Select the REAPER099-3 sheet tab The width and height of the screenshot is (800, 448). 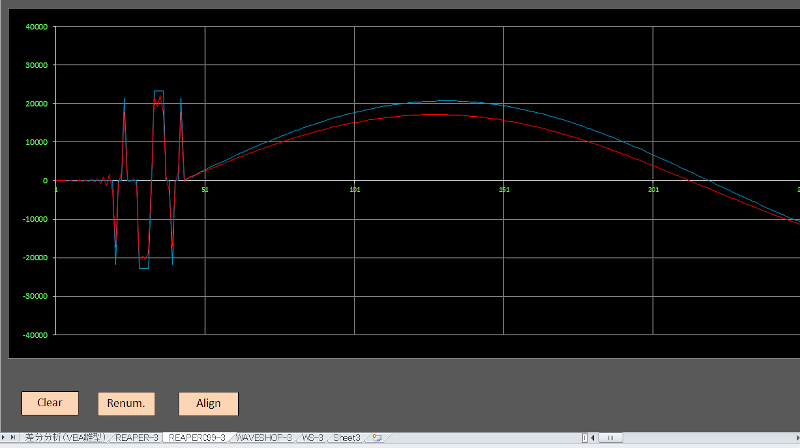click(196, 438)
